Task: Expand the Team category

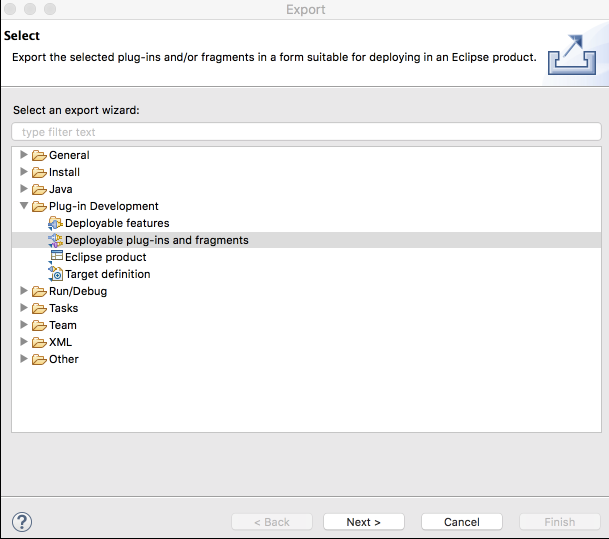Action: point(24,325)
